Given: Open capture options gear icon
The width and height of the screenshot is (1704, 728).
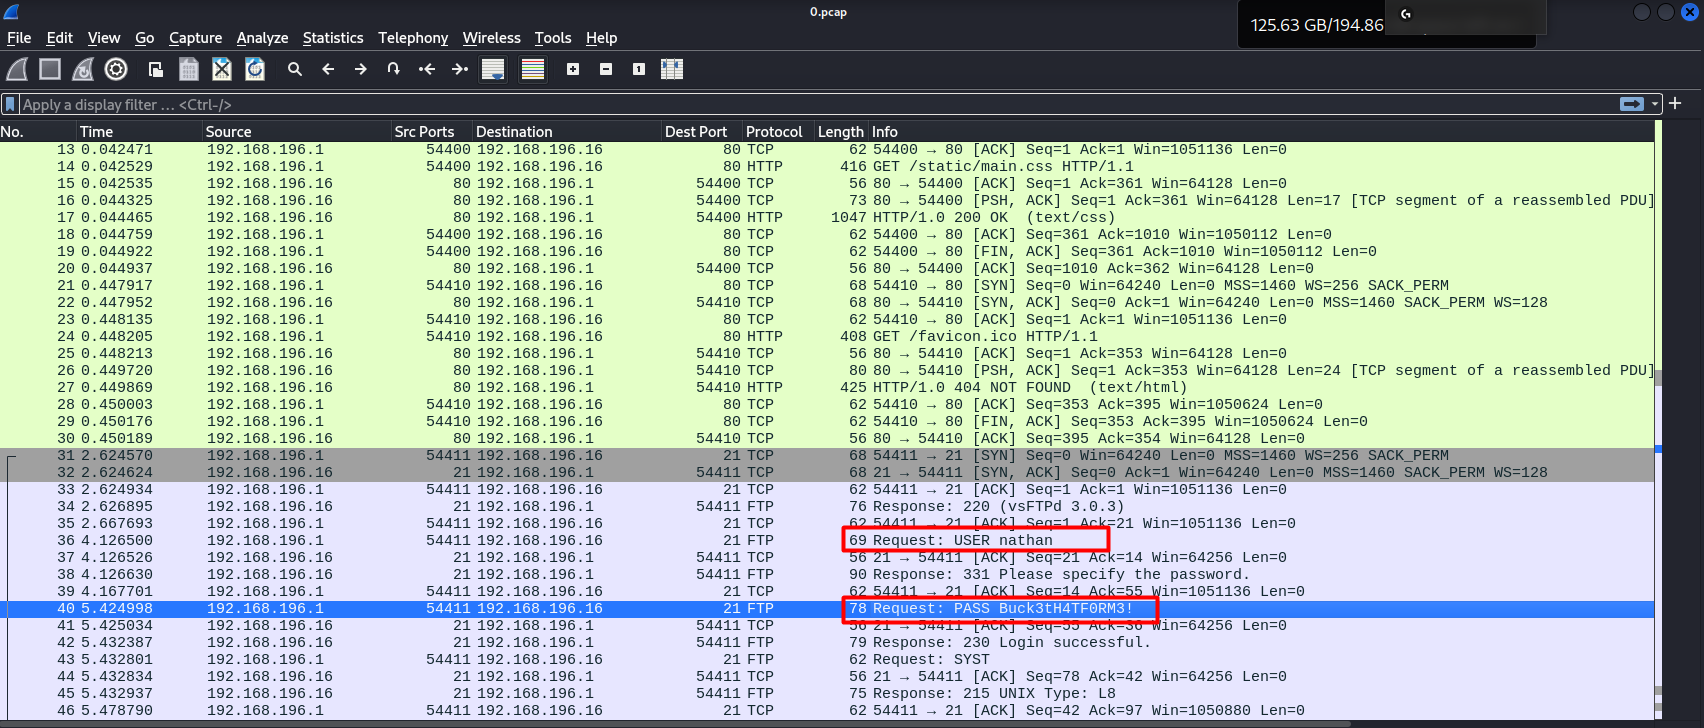Looking at the screenshot, I should pyautogui.click(x=116, y=69).
